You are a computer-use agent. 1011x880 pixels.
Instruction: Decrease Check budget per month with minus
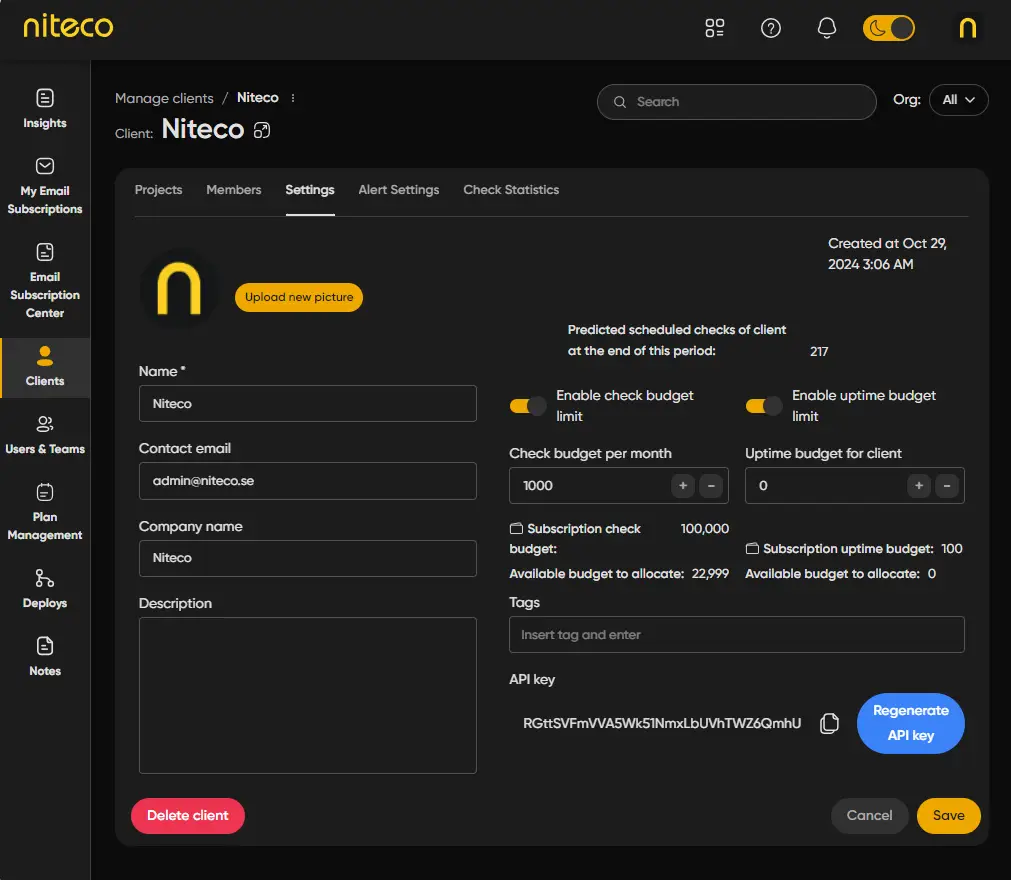(711, 485)
